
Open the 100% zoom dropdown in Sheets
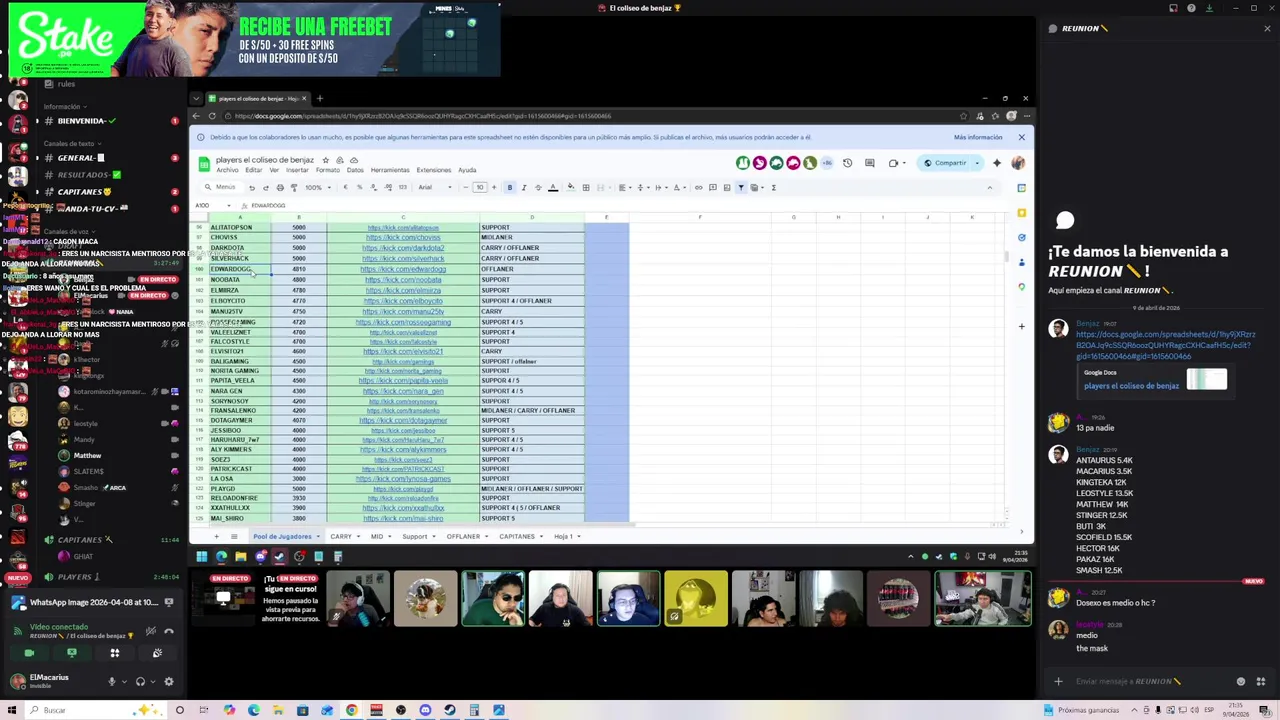tap(317, 187)
